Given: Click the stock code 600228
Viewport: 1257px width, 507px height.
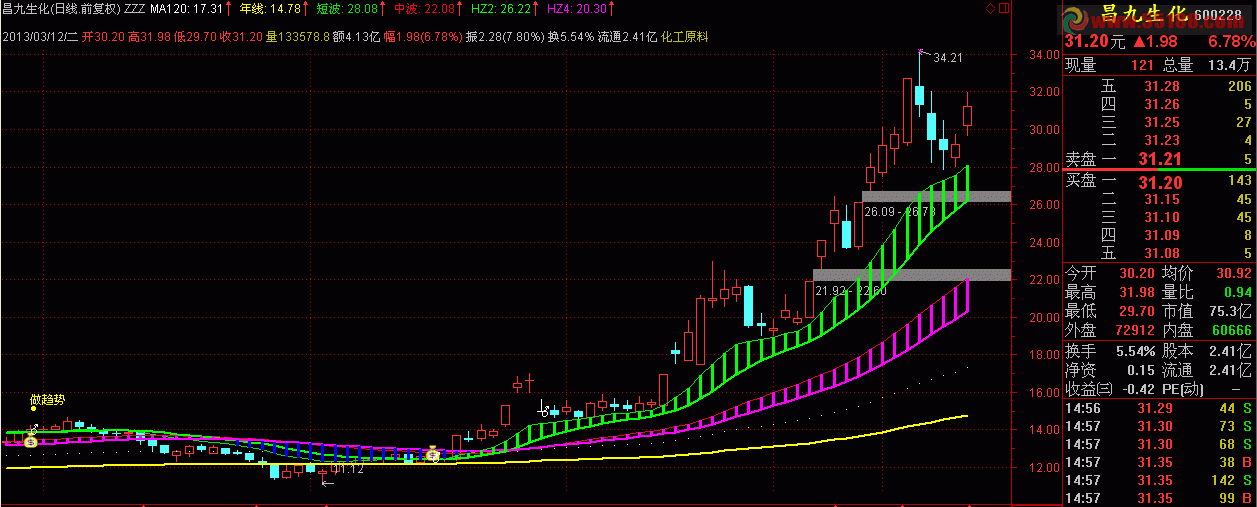Looking at the screenshot, I should (x=1217, y=14).
